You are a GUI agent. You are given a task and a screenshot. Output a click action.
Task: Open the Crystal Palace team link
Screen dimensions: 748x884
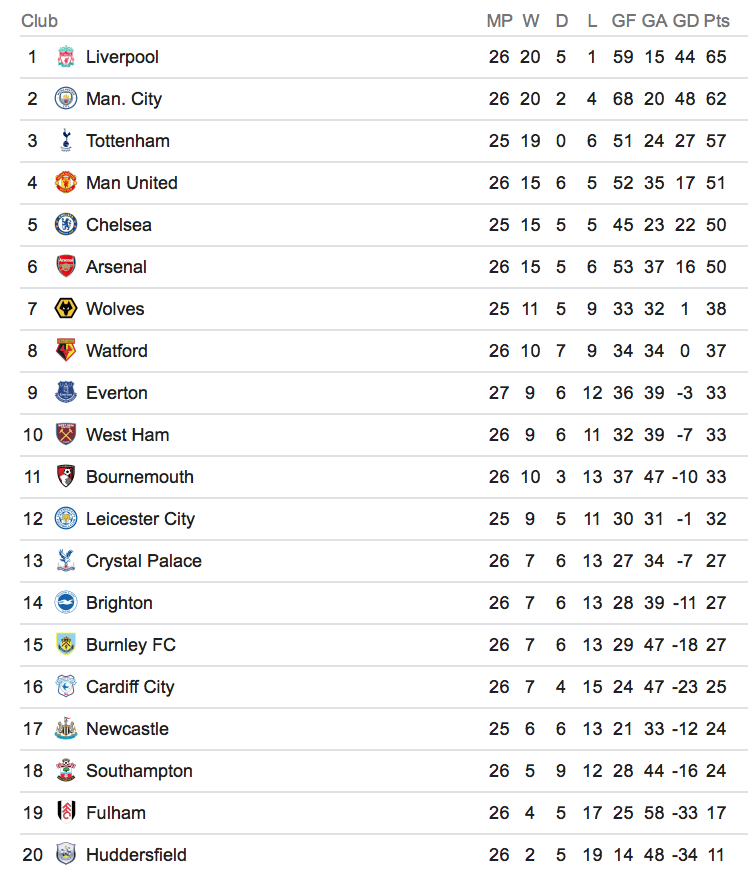pyautogui.click(x=143, y=561)
